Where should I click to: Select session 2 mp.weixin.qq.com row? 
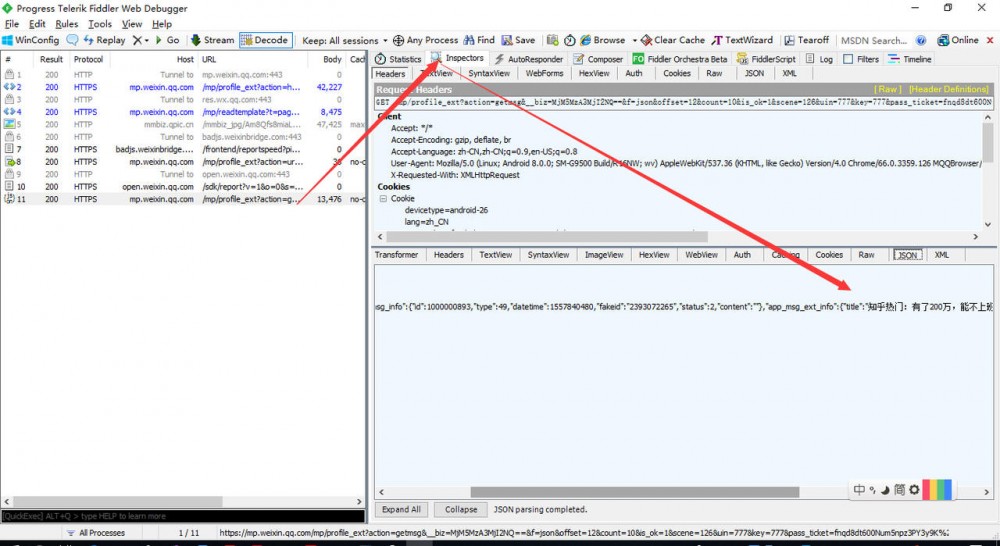(183, 87)
